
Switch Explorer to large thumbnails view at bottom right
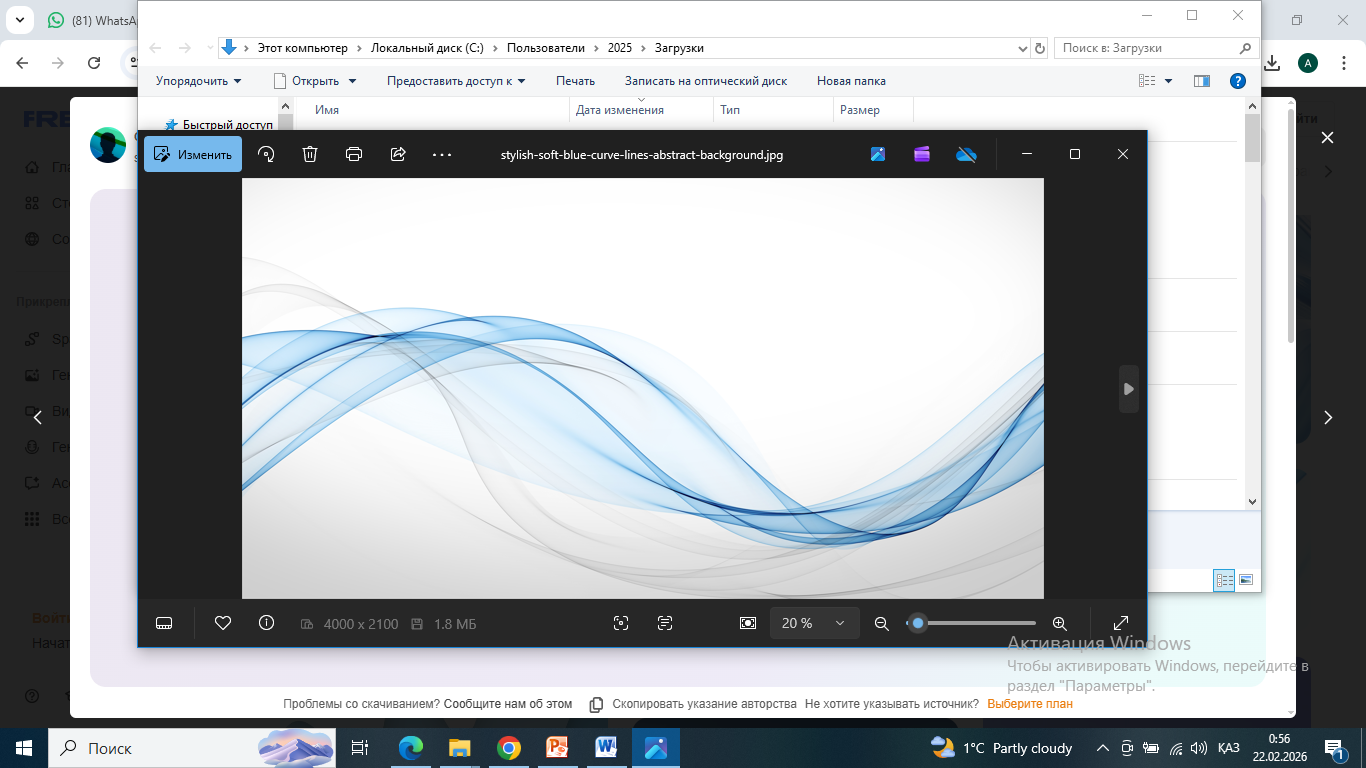1246,579
